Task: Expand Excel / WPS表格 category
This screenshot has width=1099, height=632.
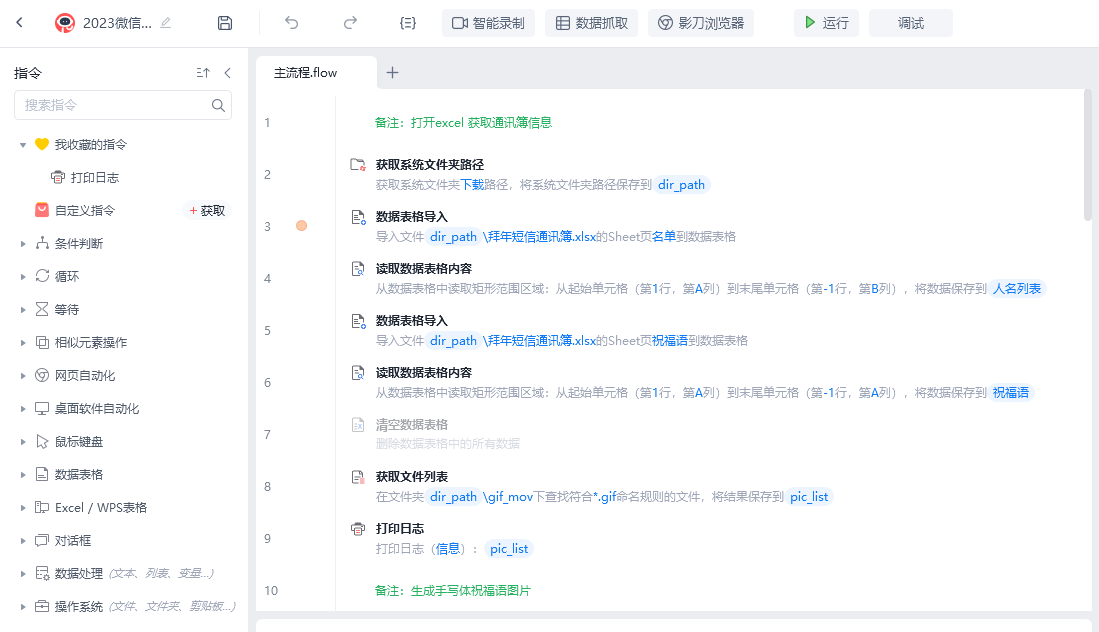Action: pos(23,507)
